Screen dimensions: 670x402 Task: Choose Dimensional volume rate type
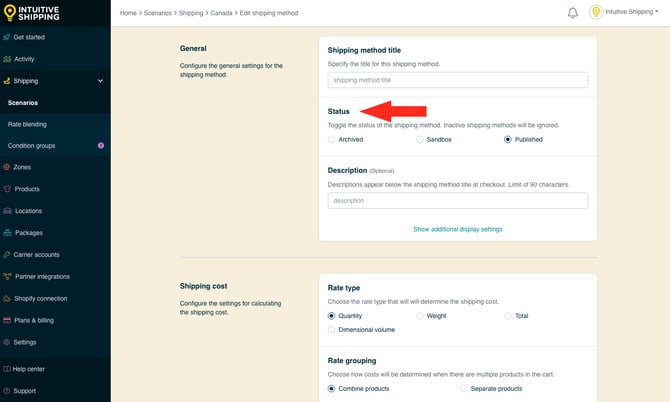pyautogui.click(x=331, y=329)
